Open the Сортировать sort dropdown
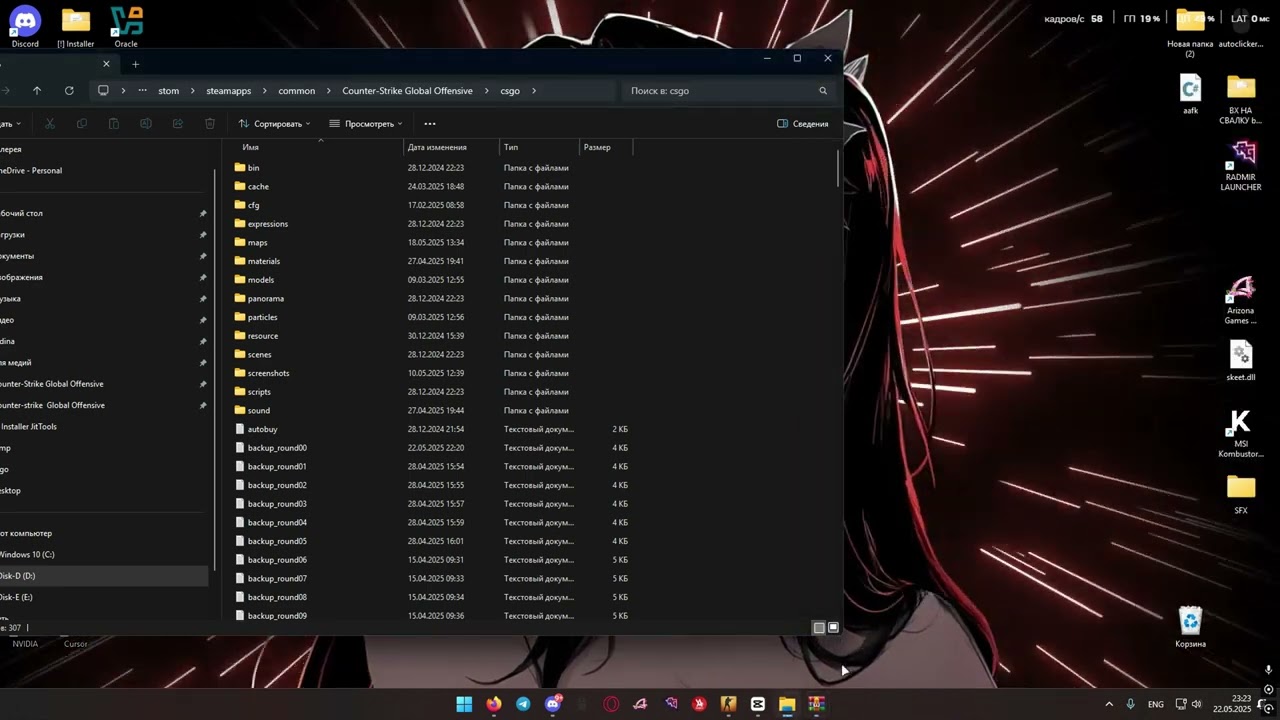 tap(275, 124)
